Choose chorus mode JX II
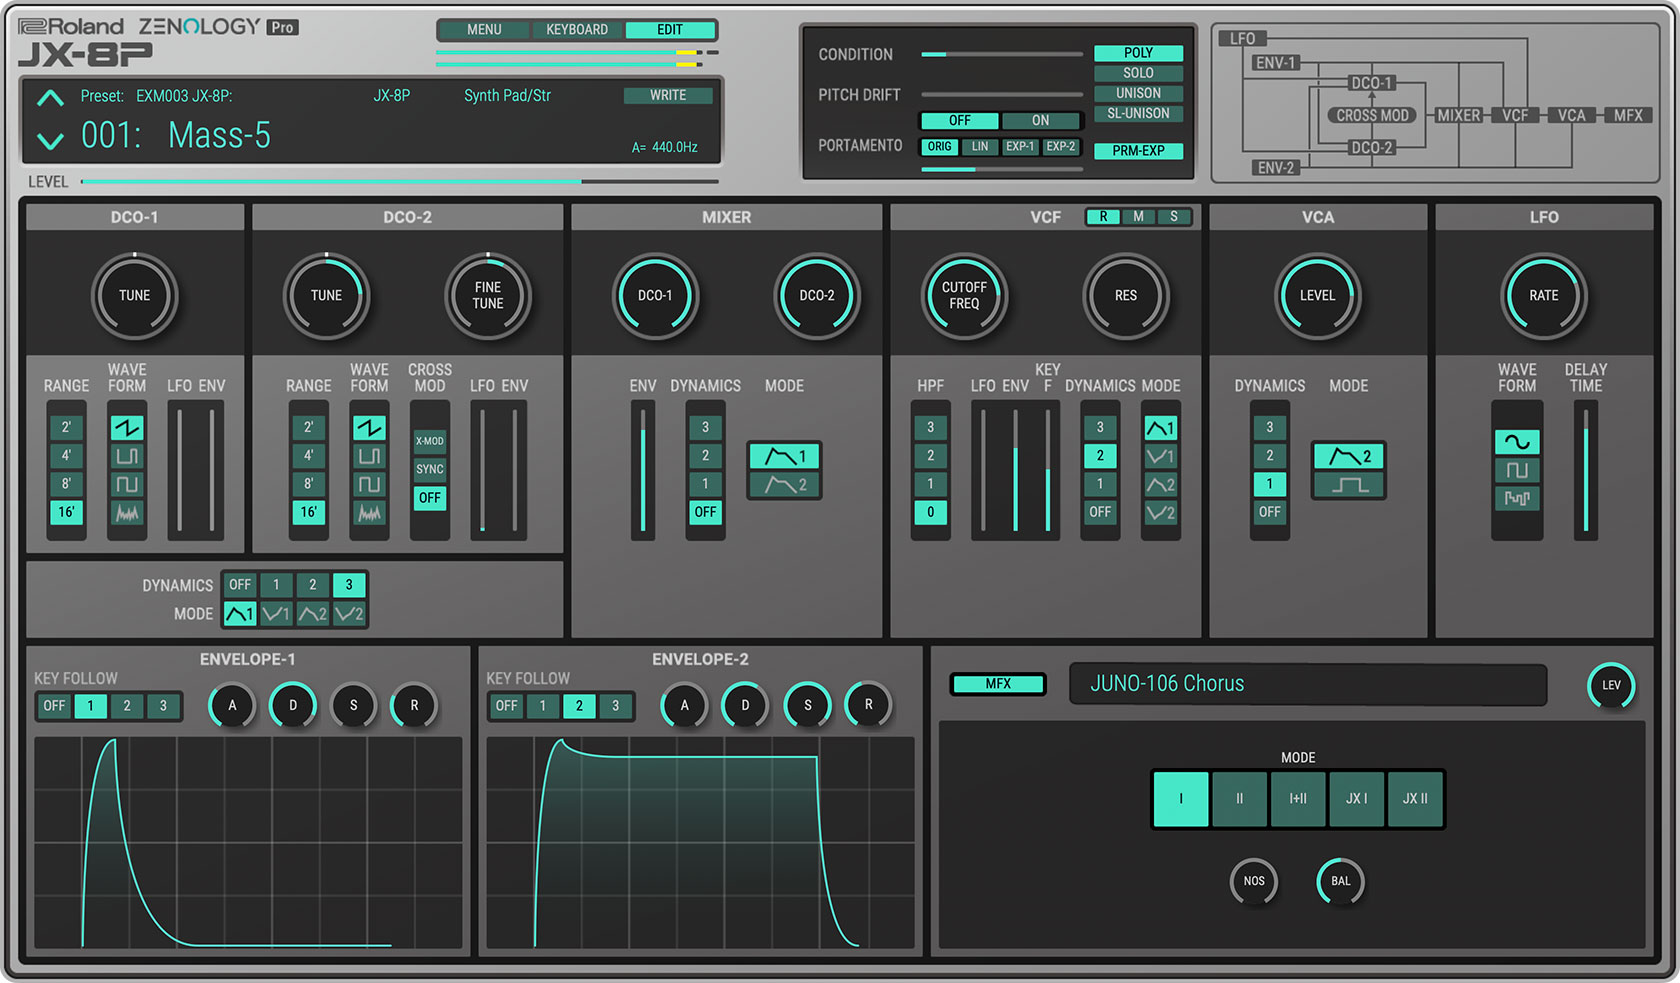This screenshot has width=1680, height=983. (1415, 799)
